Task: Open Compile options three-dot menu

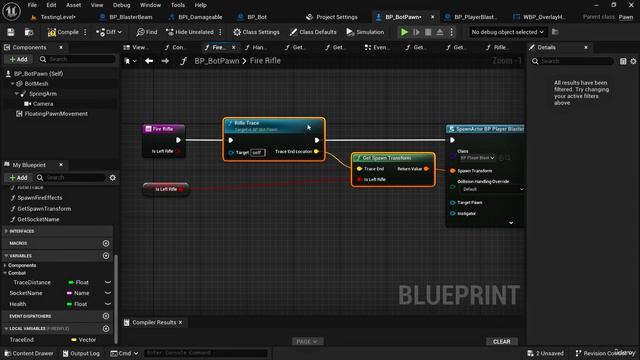Action: [85, 32]
